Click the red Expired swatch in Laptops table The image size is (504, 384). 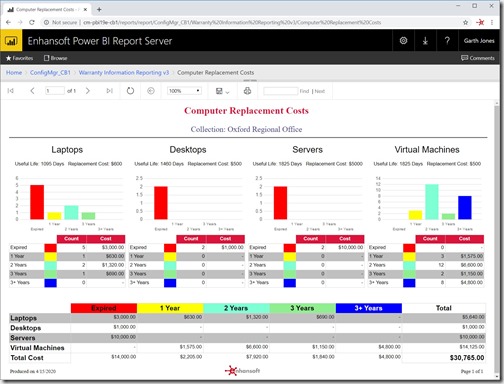(50, 248)
